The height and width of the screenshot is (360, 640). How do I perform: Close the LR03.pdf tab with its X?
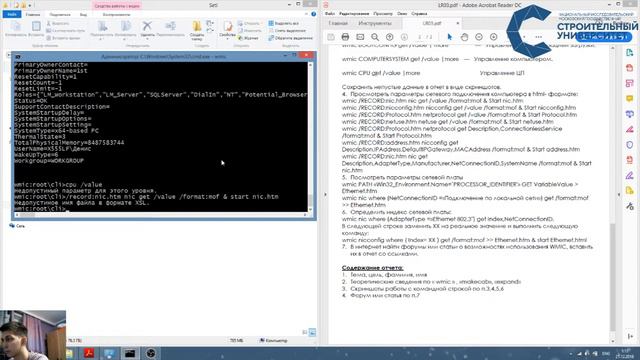458,23
